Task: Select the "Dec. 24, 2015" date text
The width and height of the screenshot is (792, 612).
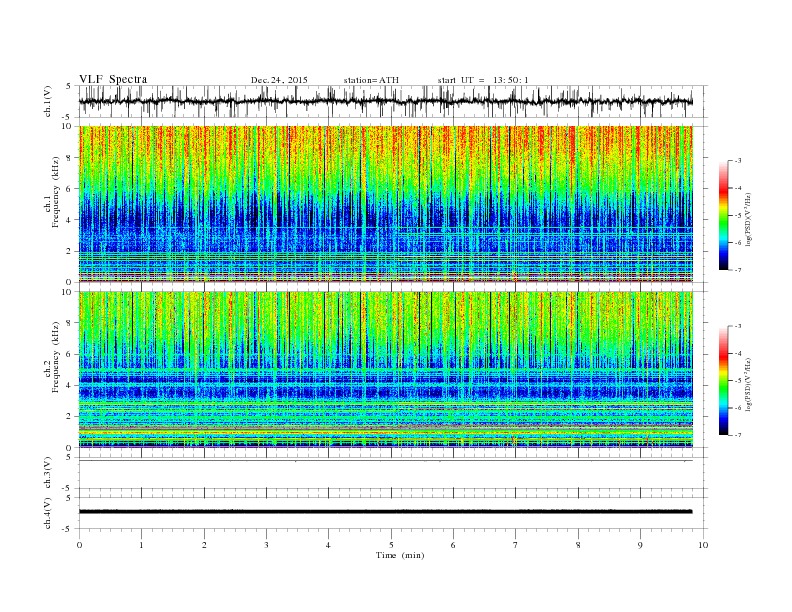Action: pos(279,80)
